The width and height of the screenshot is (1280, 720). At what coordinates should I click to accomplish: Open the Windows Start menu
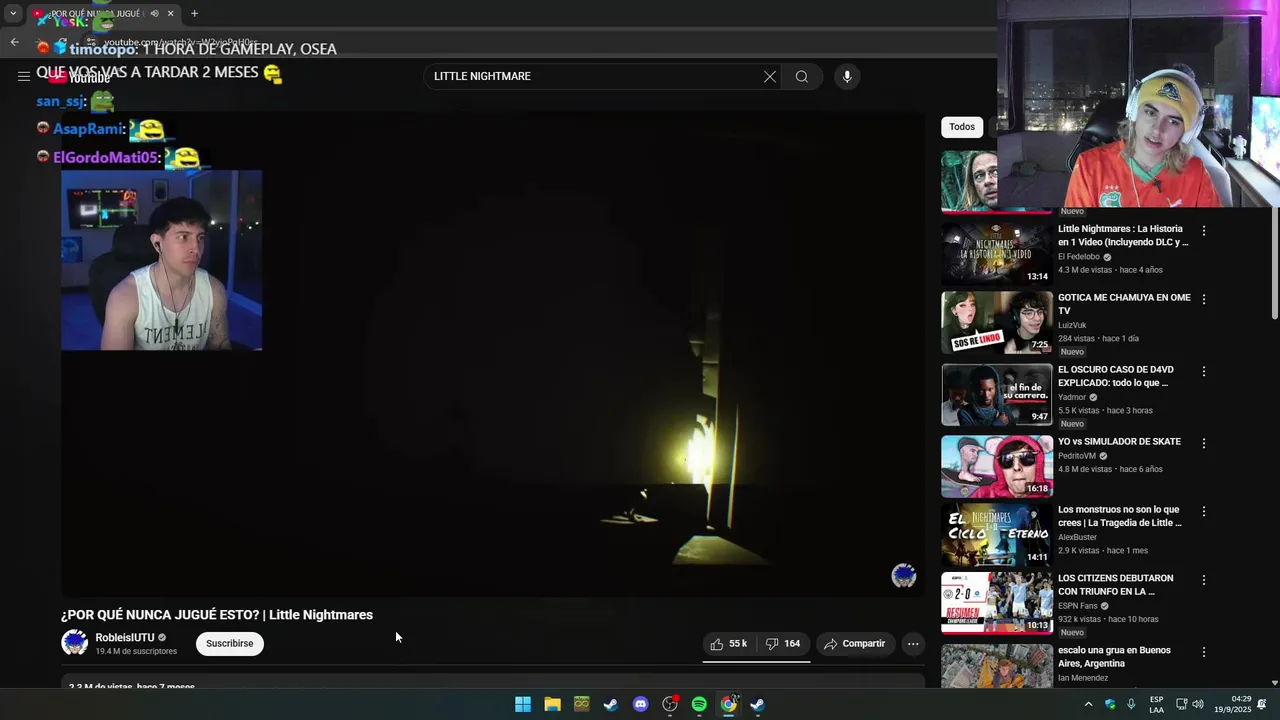point(523,704)
